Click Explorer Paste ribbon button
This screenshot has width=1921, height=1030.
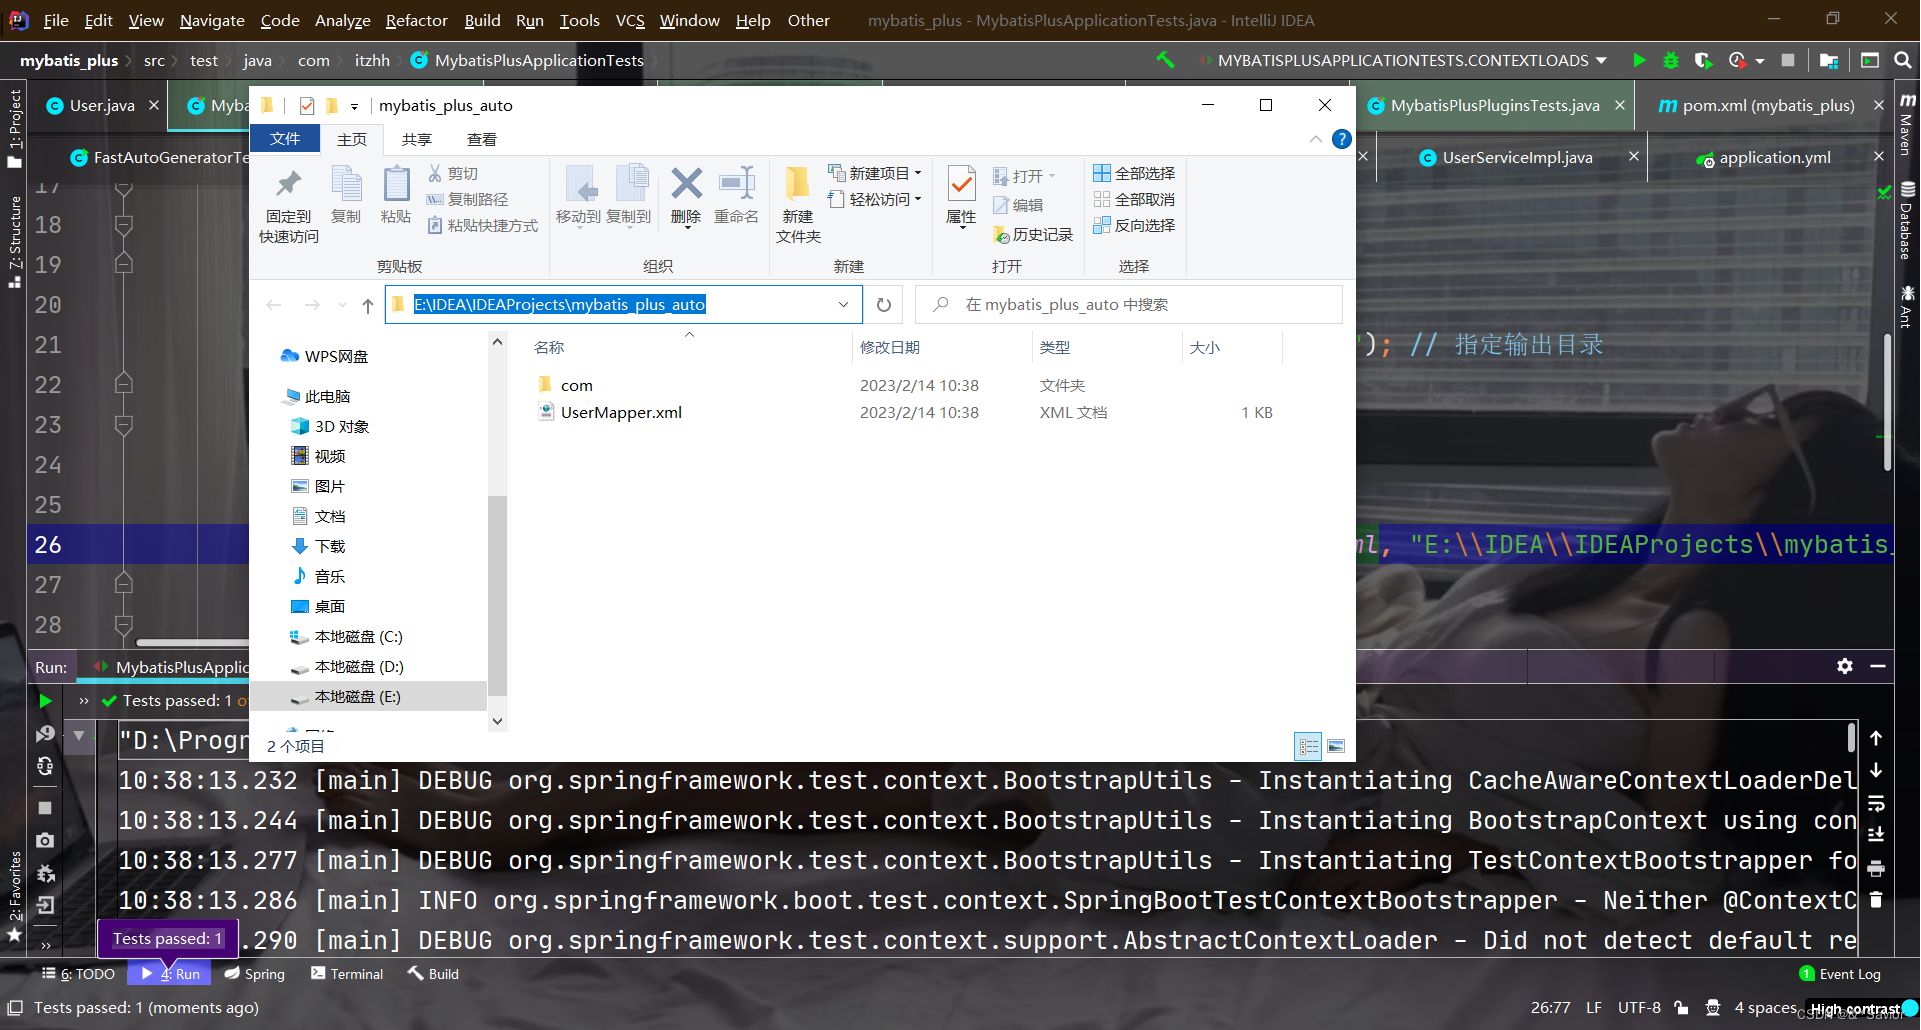pyautogui.click(x=396, y=196)
